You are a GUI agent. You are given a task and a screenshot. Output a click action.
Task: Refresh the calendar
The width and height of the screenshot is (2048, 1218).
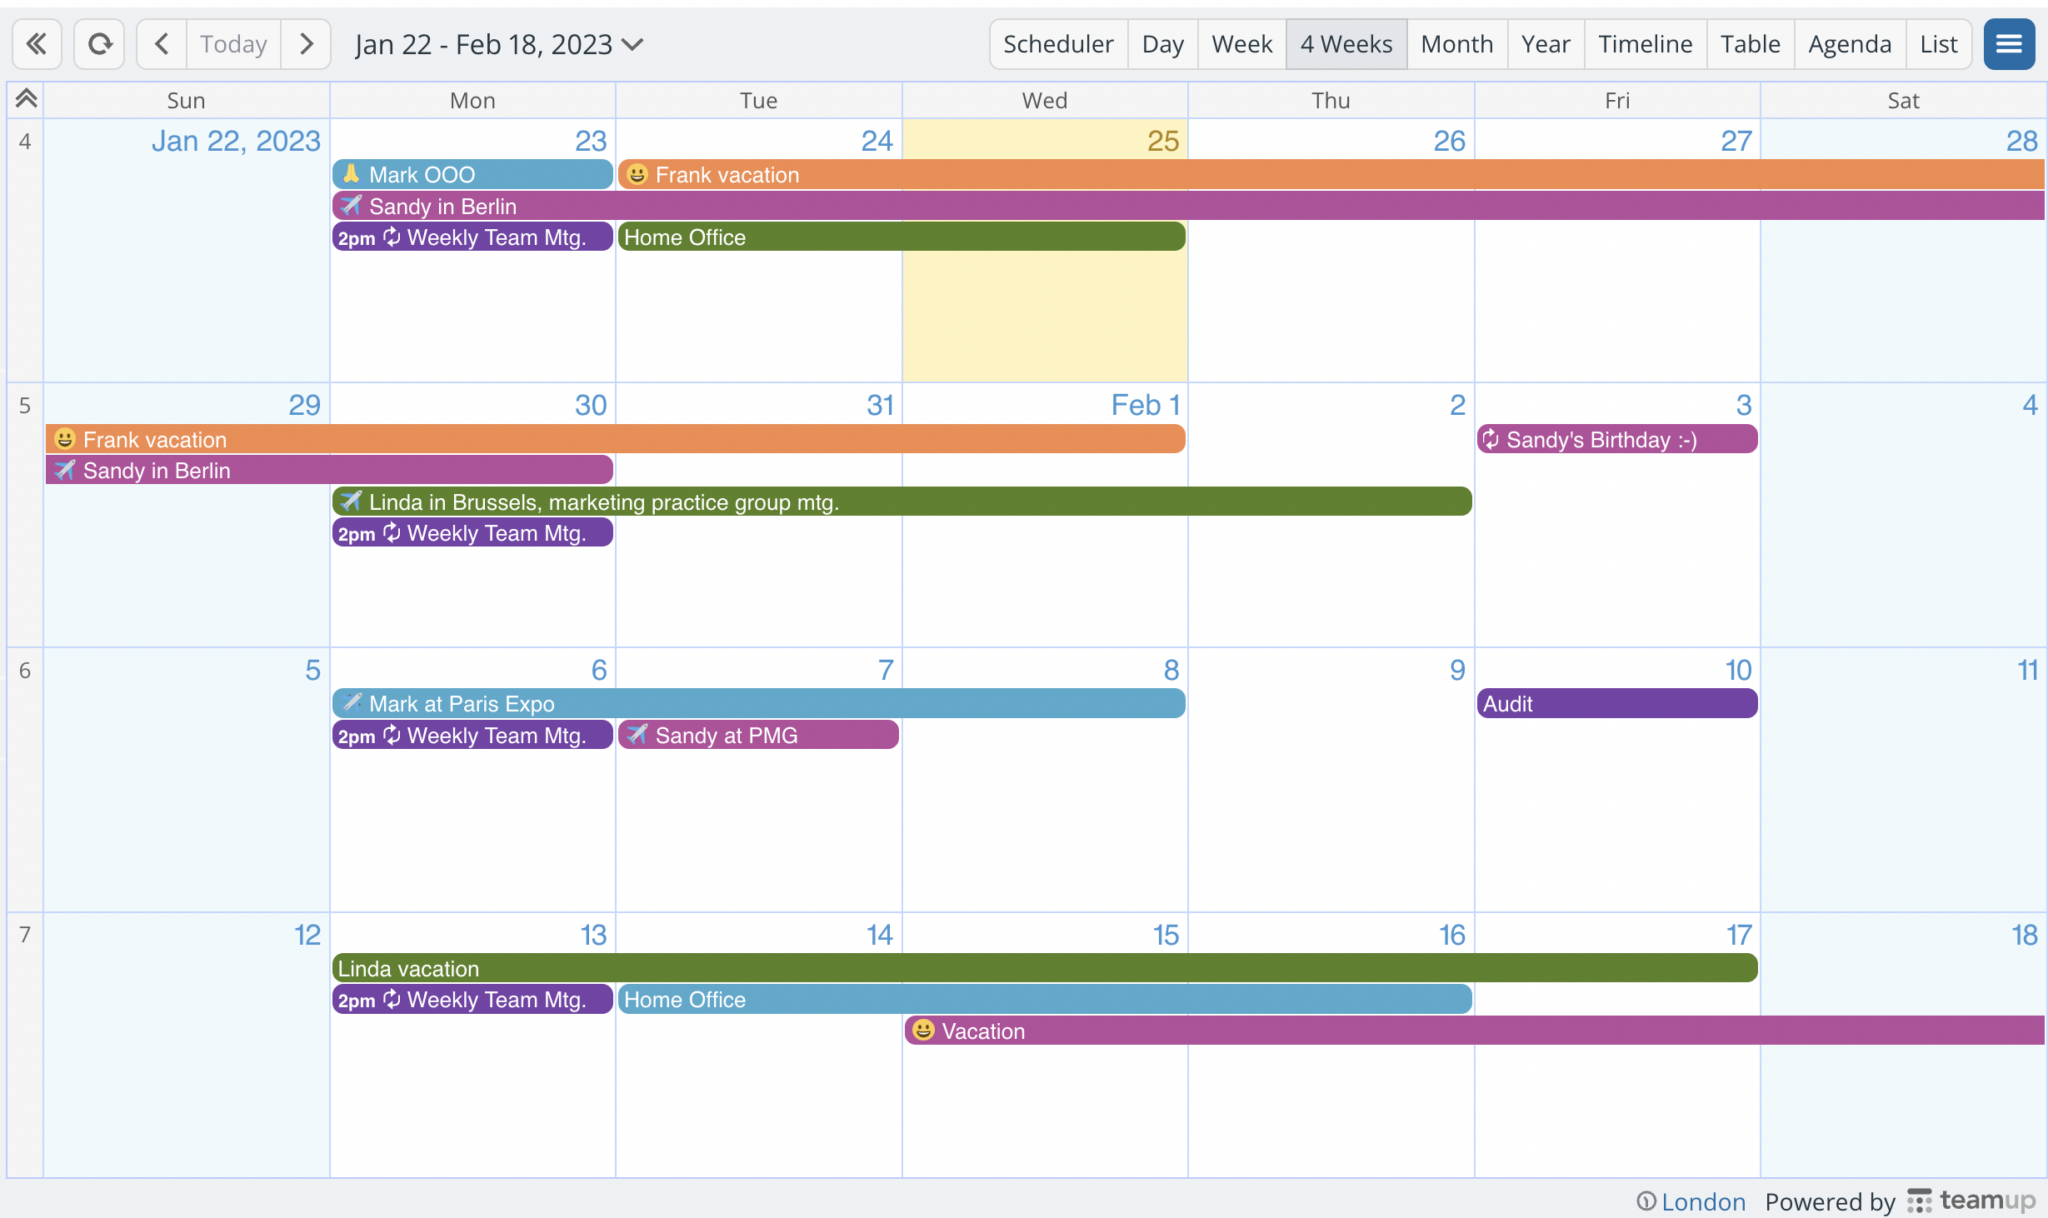pos(98,44)
